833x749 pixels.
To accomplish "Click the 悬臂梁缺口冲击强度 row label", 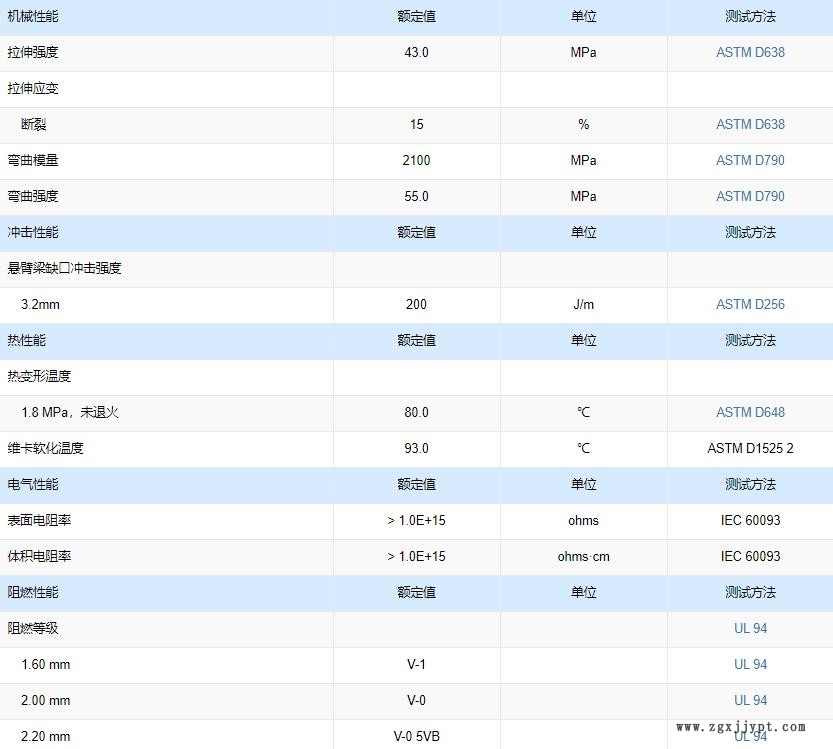I will click(65, 268).
